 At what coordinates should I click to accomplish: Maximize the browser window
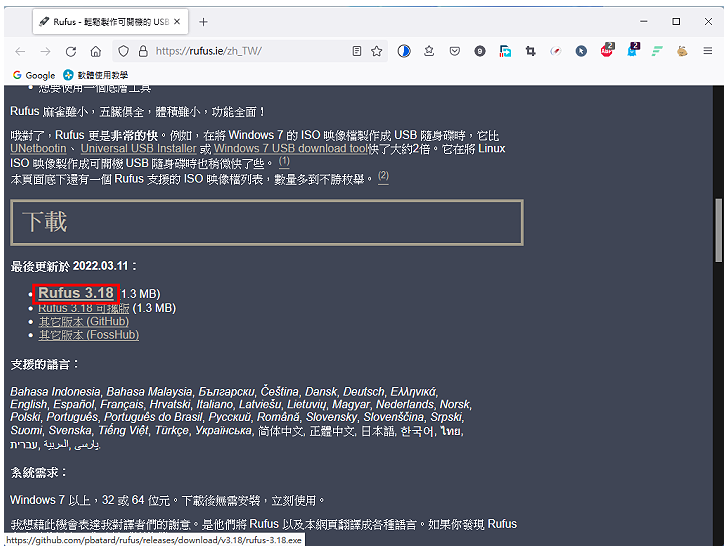coord(676,21)
